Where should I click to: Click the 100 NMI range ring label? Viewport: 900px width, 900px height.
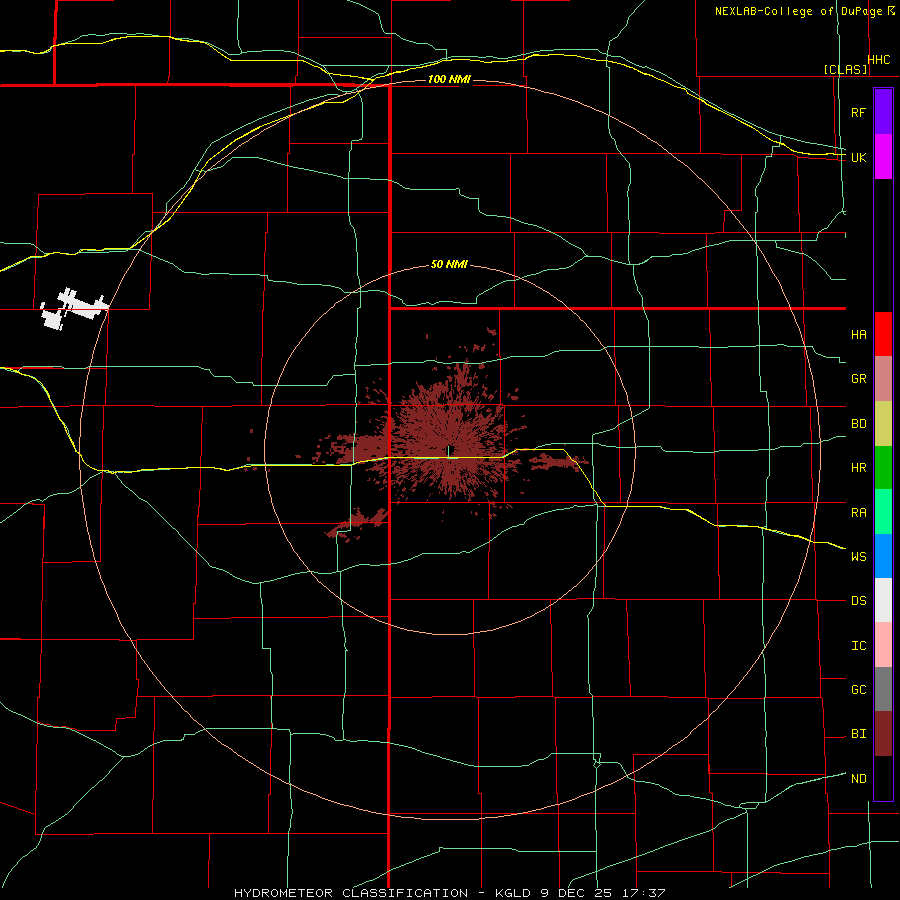pos(449,79)
